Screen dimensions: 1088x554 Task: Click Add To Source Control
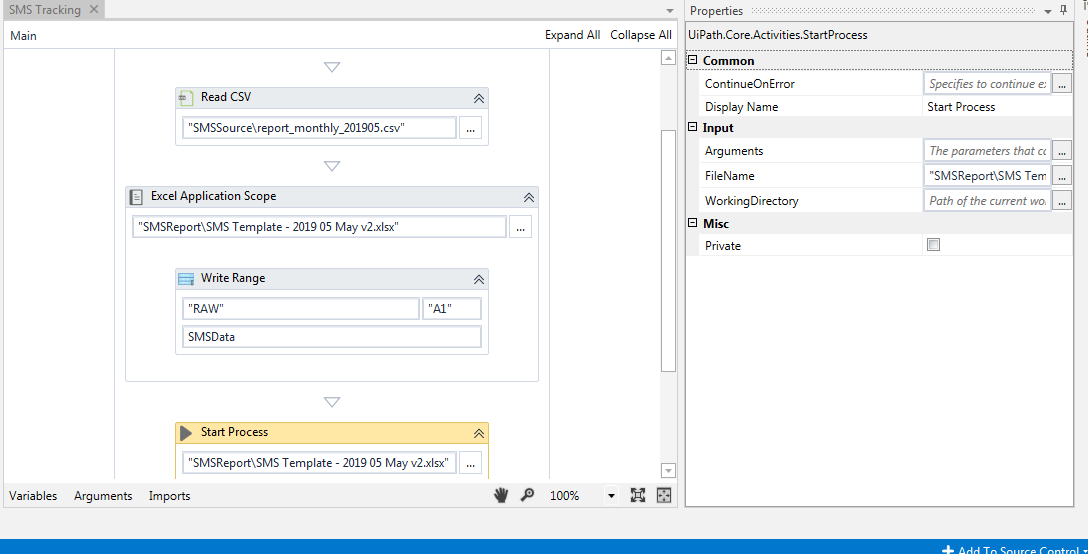1014,550
